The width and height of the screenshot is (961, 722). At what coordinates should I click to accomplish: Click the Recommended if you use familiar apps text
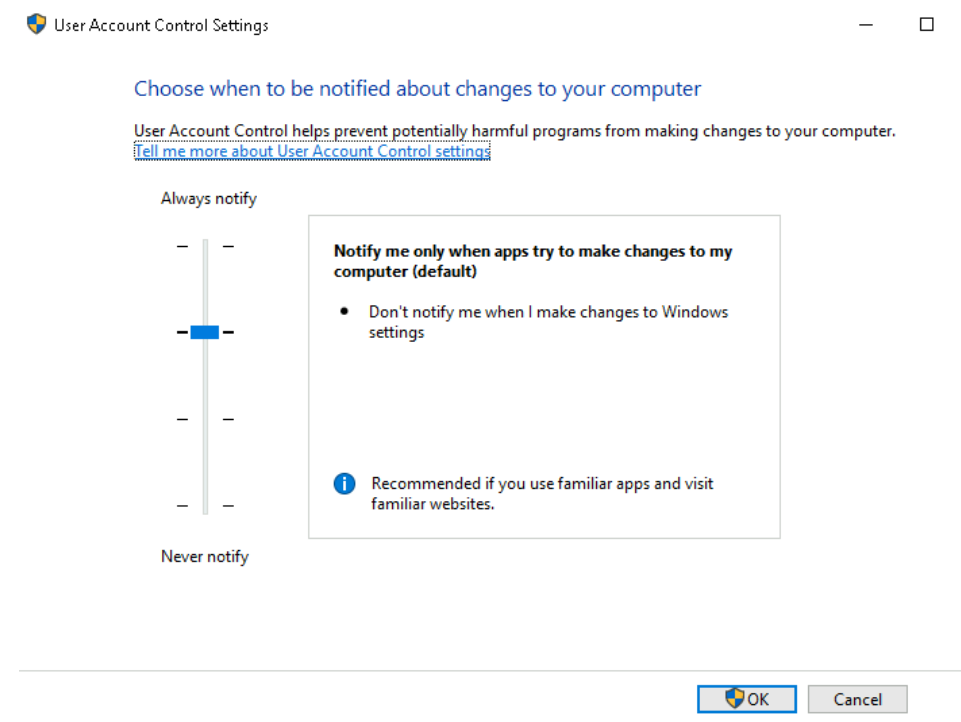pyautogui.click(x=542, y=494)
